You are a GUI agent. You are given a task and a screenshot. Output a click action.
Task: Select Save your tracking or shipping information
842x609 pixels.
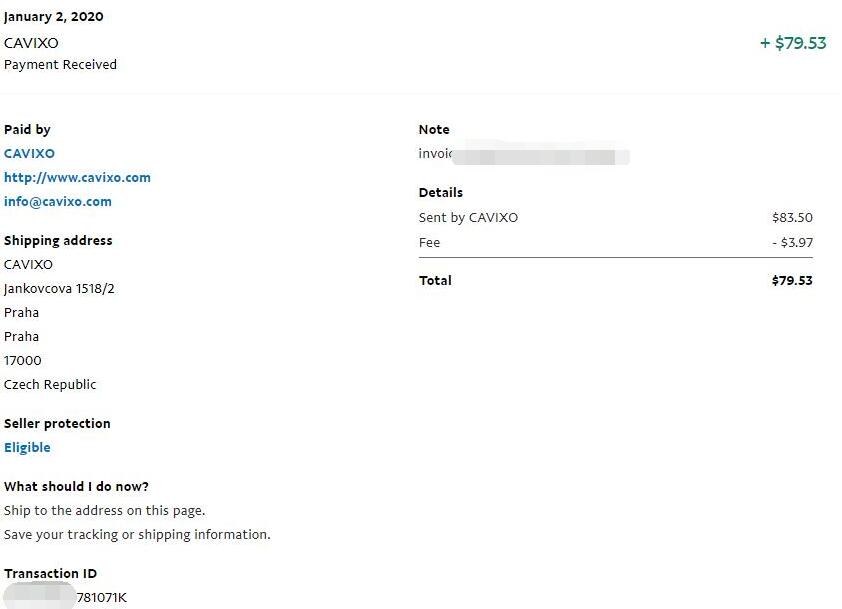click(137, 535)
